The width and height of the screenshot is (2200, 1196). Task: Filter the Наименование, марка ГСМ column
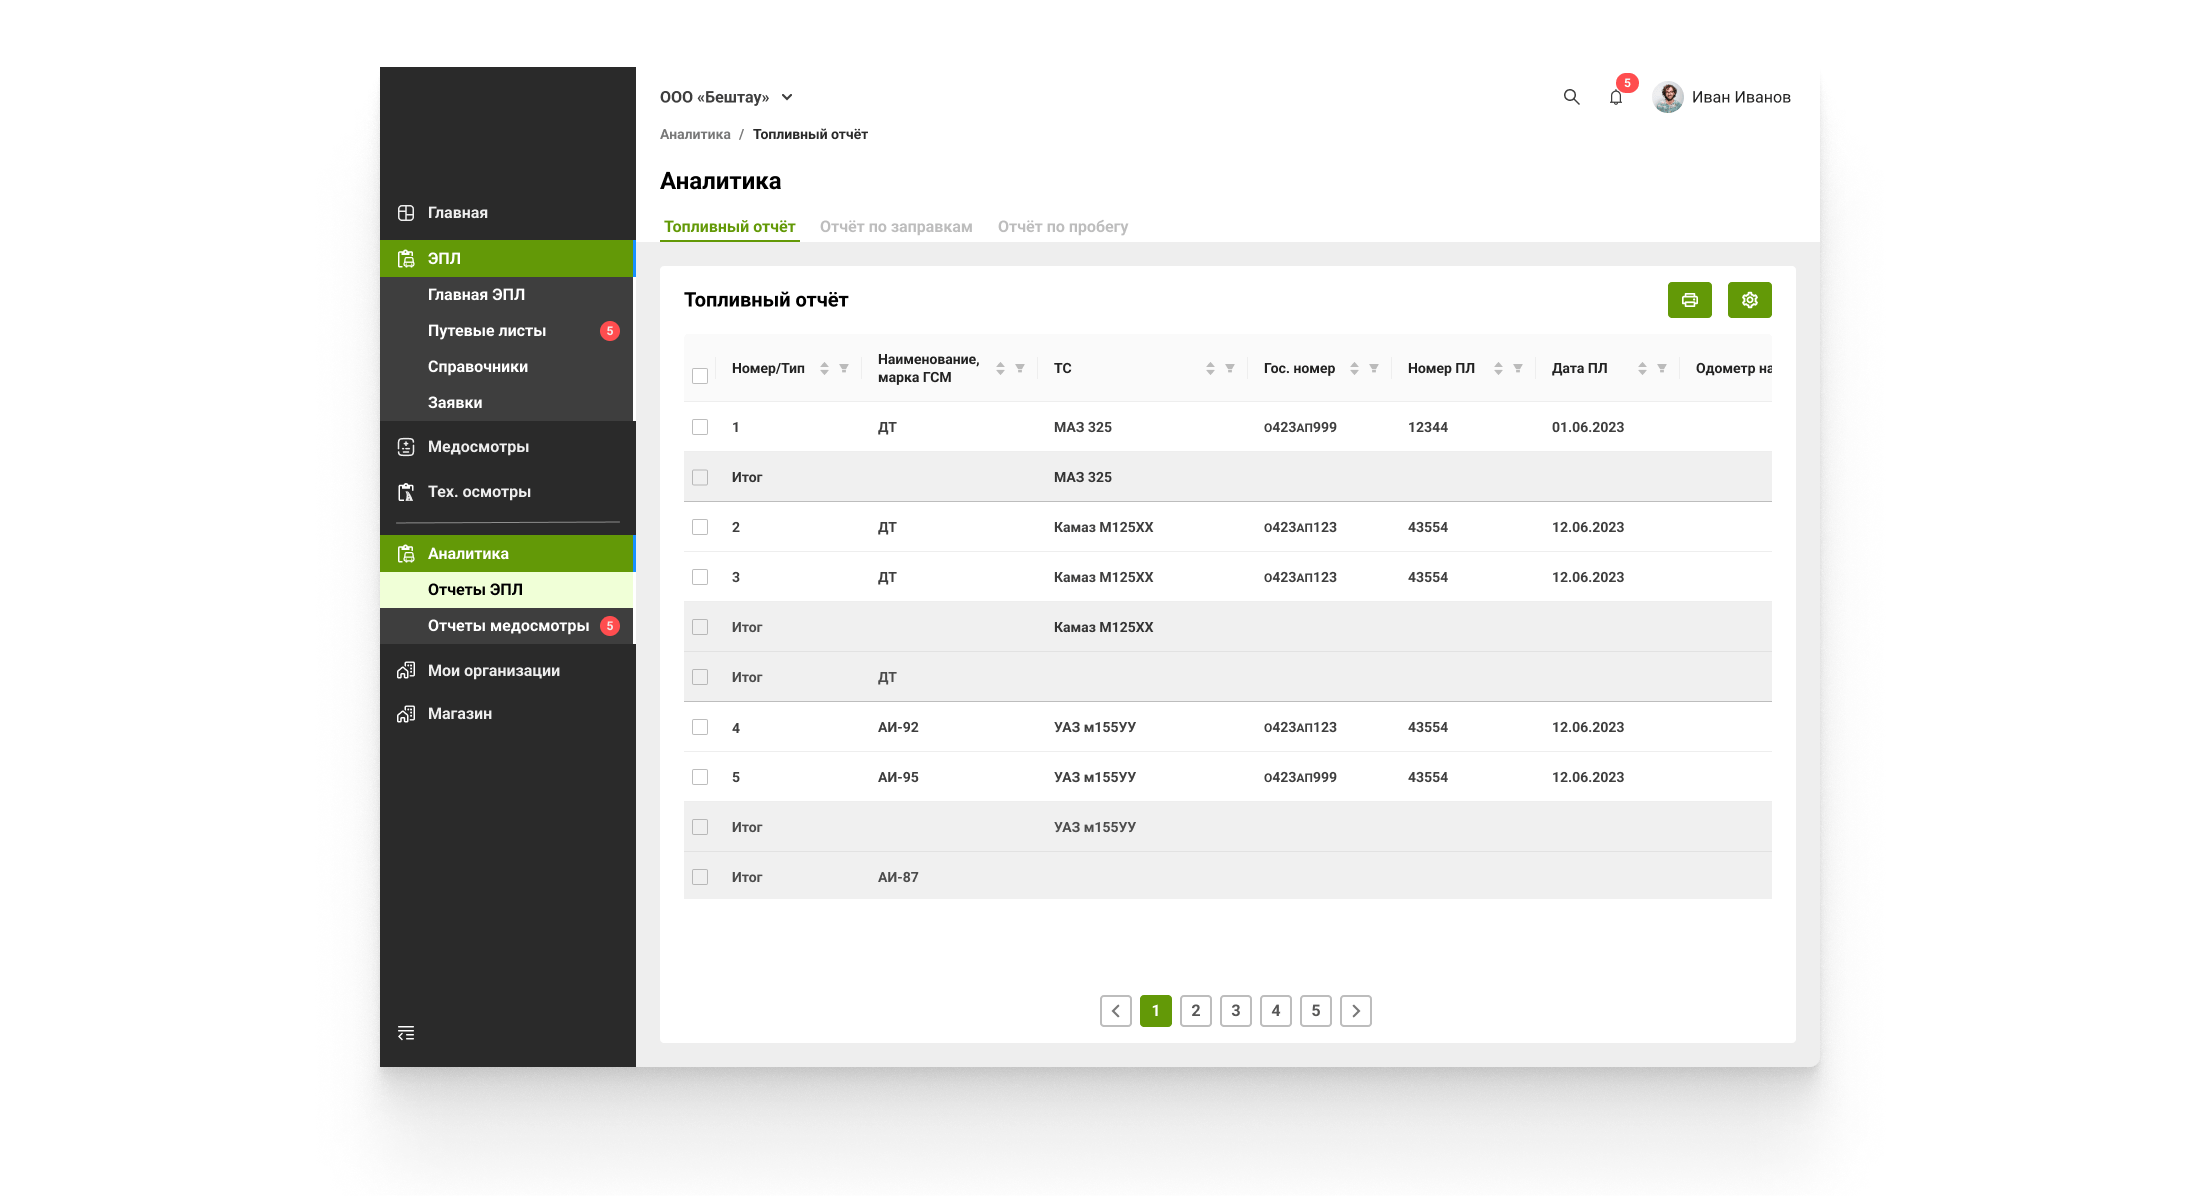(1020, 369)
